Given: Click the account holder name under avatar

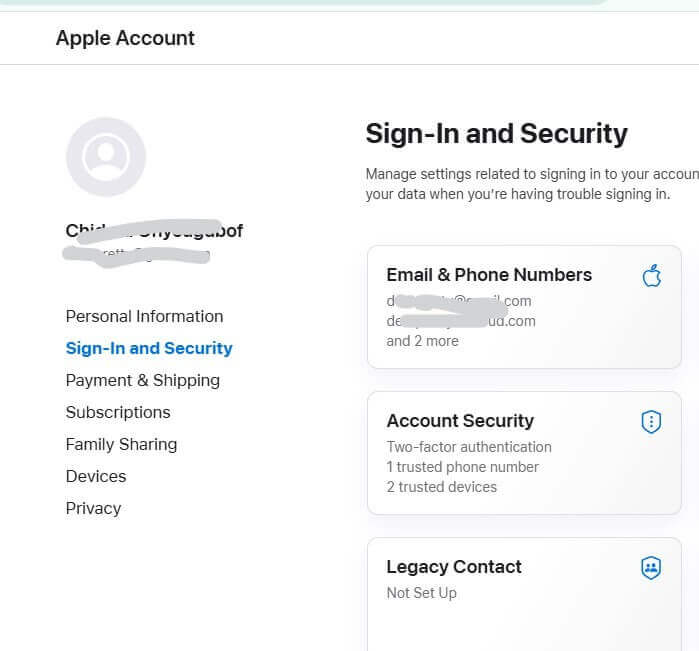Looking at the screenshot, I should (154, 231).
